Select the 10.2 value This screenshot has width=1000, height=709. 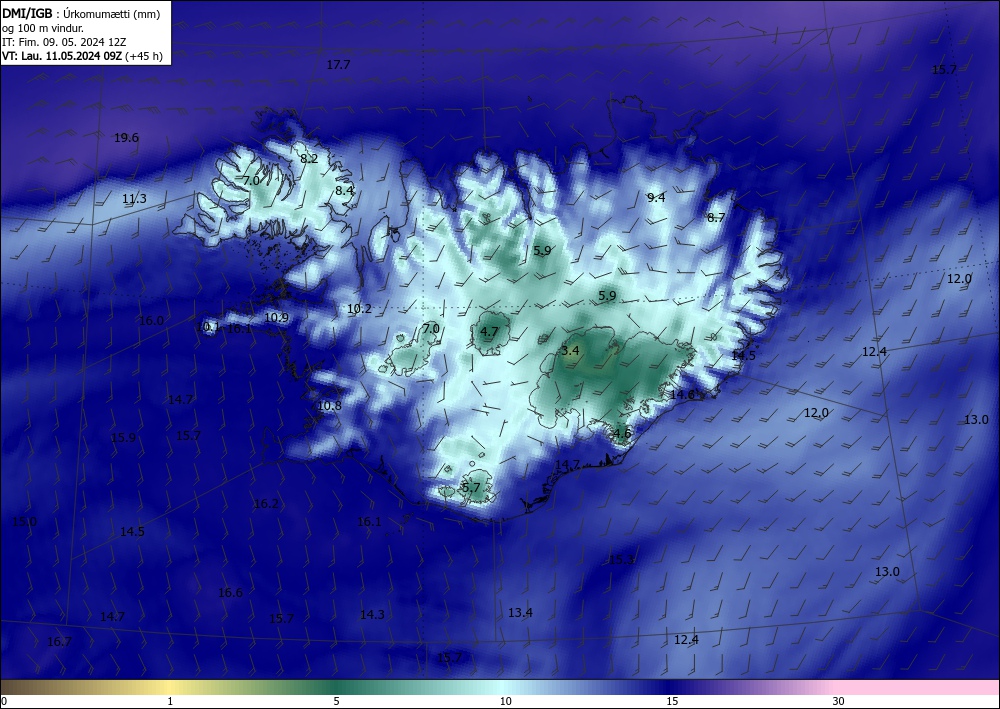[x=359, y=309]
